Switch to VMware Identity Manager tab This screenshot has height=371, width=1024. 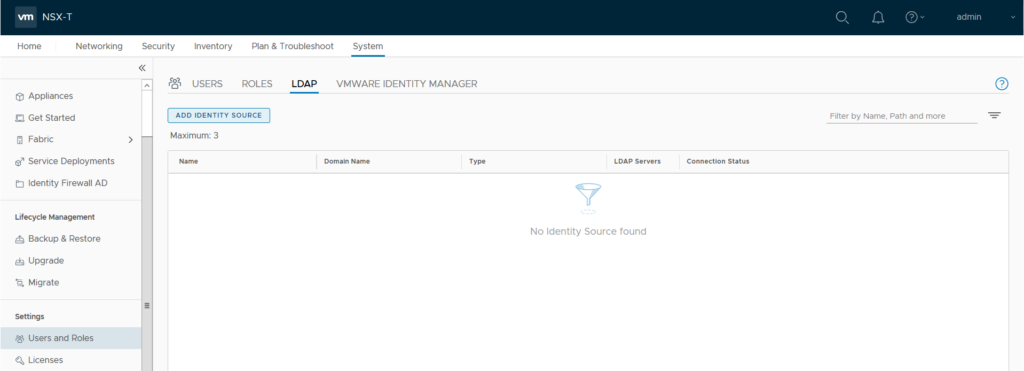(x=407, y=84)
